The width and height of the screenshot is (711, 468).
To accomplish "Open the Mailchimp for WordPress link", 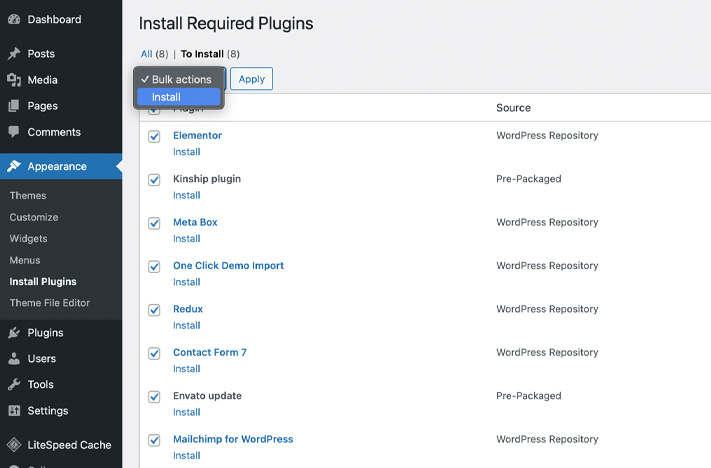I will 233,439.
